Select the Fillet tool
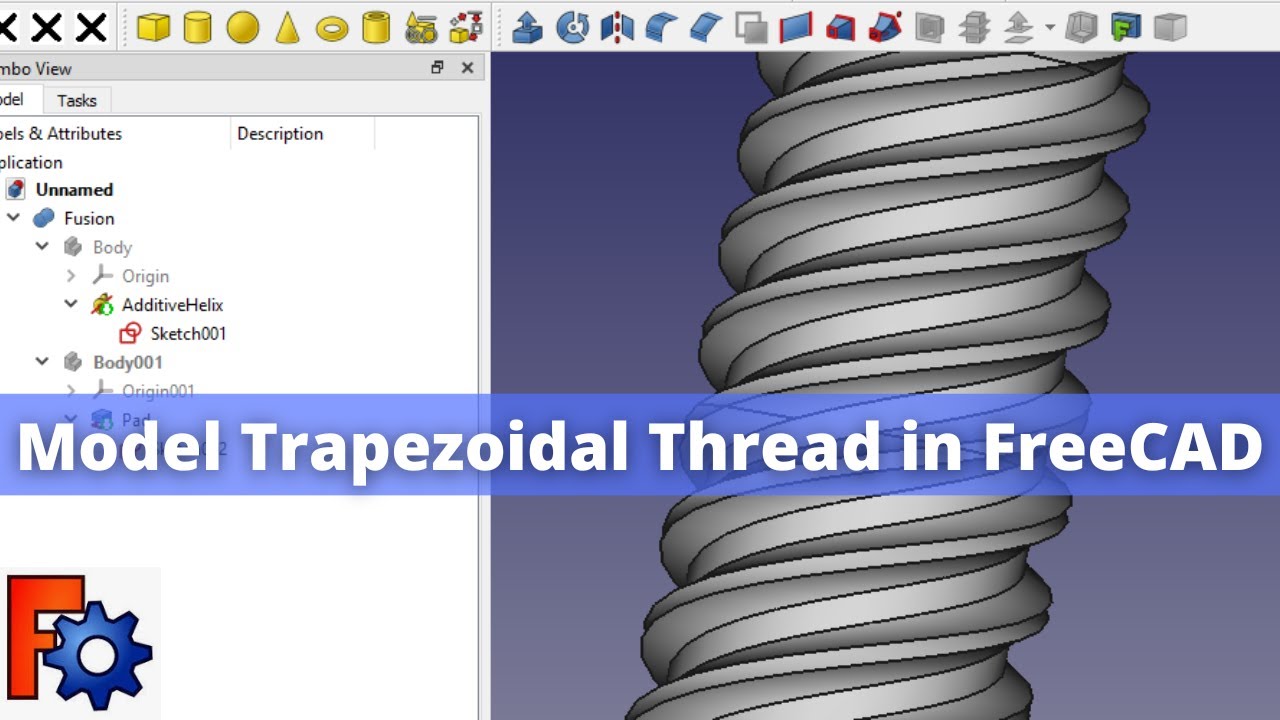 pyautogui.click(x=661, y=27)
